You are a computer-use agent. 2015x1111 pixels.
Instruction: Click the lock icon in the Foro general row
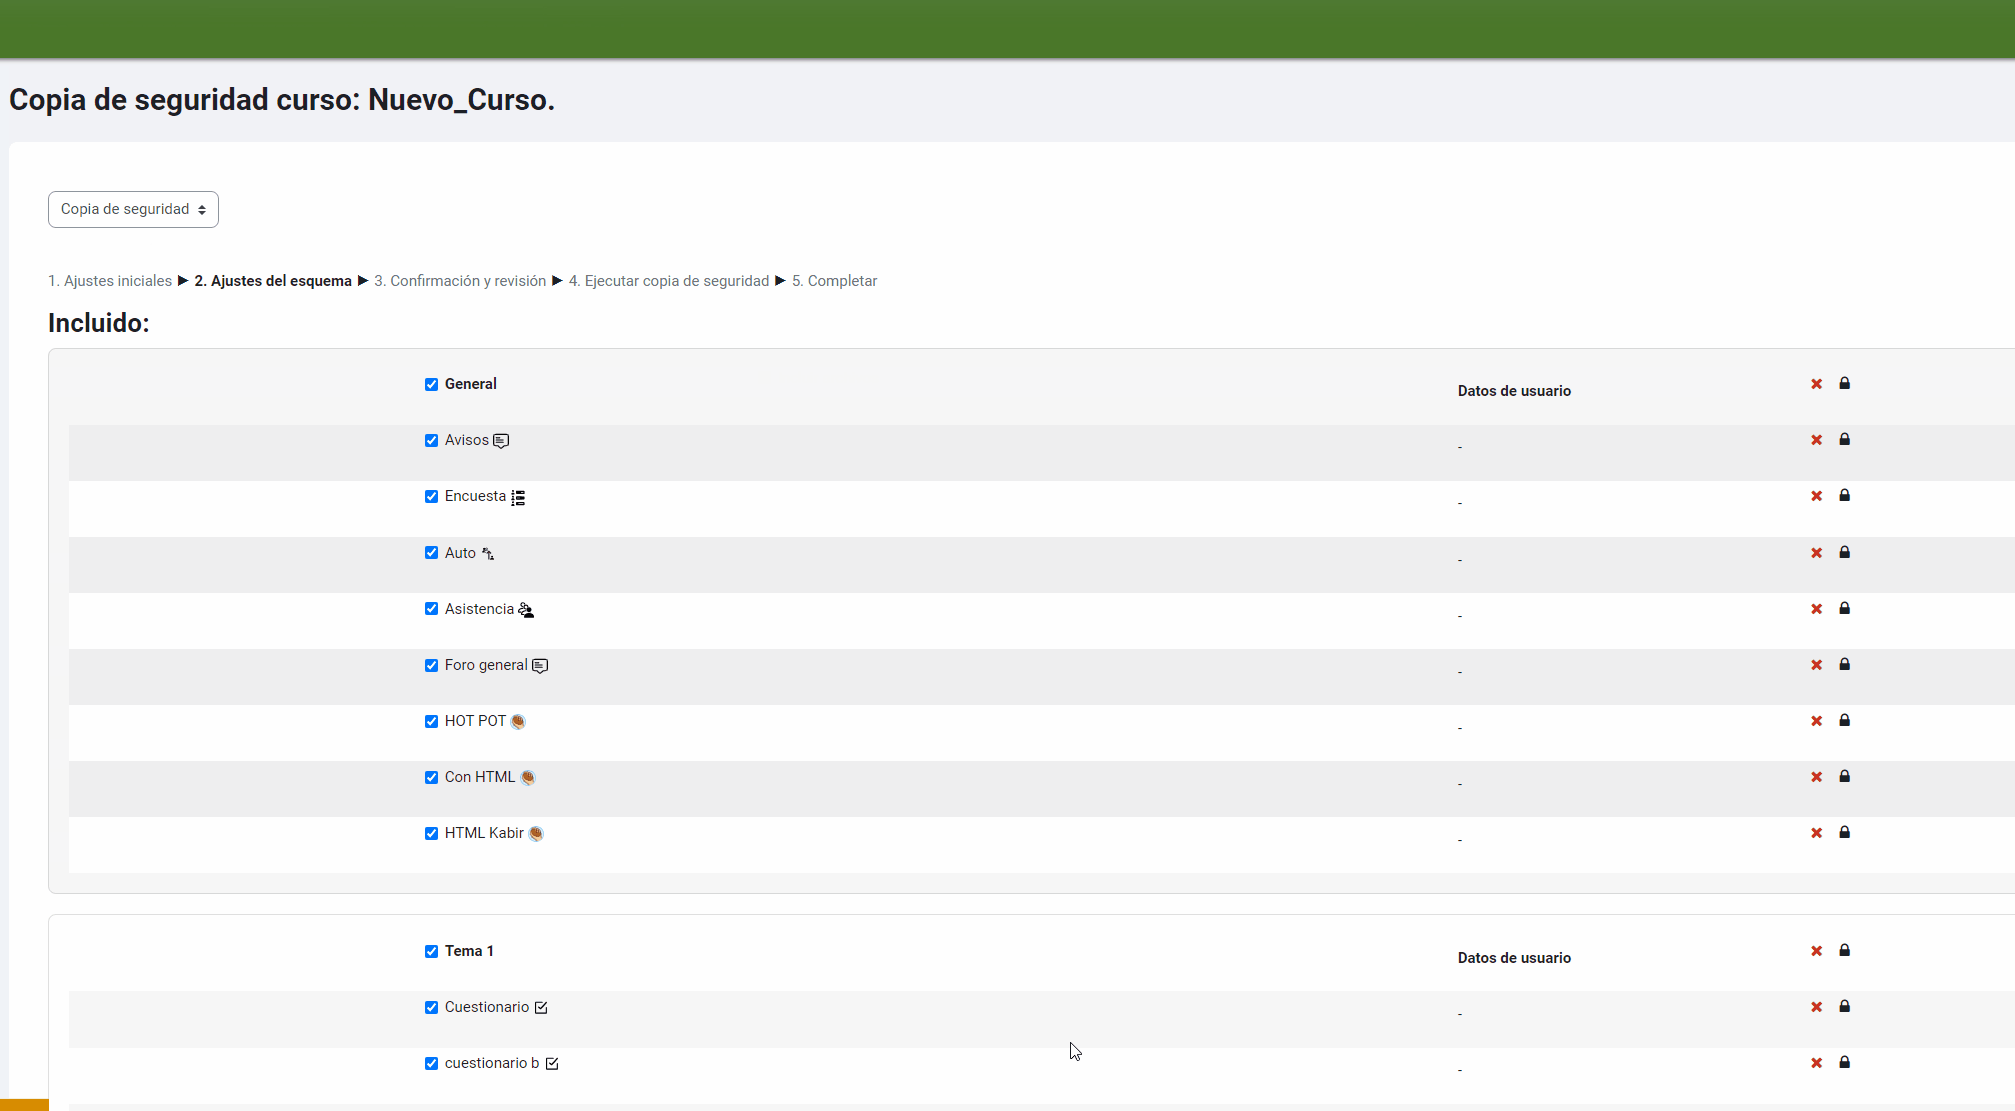pos(1844,665)
